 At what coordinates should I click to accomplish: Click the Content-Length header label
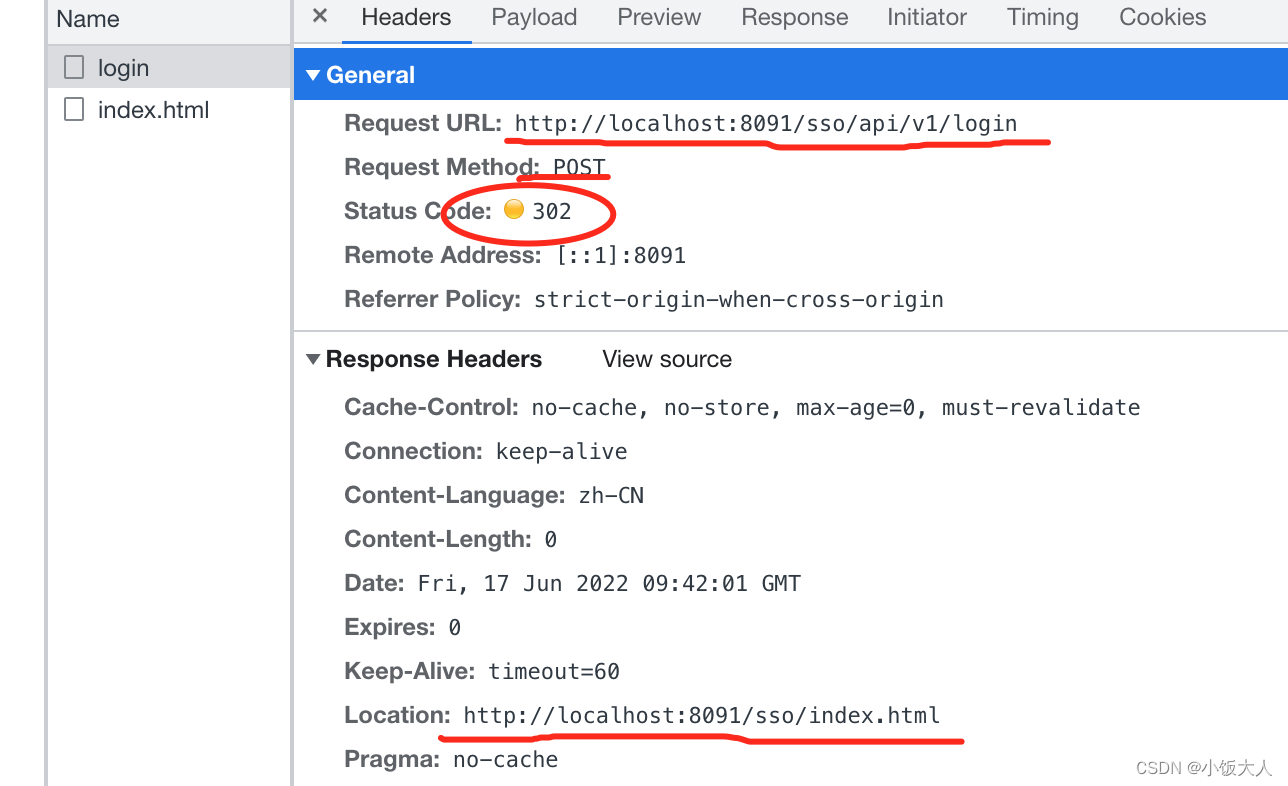[x=438, y=540]
